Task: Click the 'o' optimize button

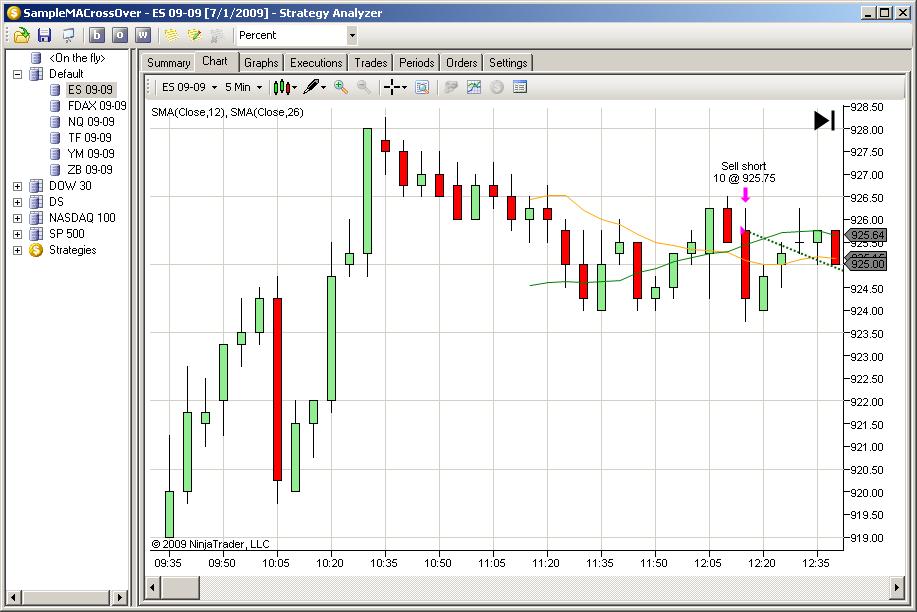Action: click(120, 36)
